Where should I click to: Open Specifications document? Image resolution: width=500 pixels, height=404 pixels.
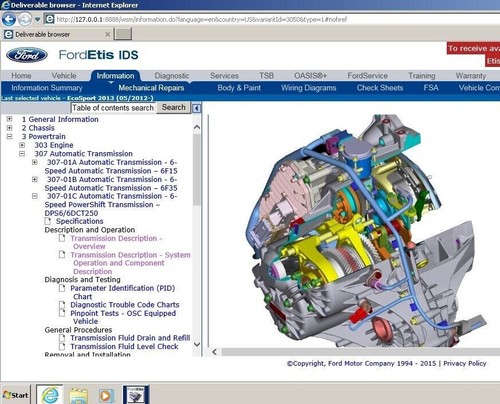[x=80, y=221]
